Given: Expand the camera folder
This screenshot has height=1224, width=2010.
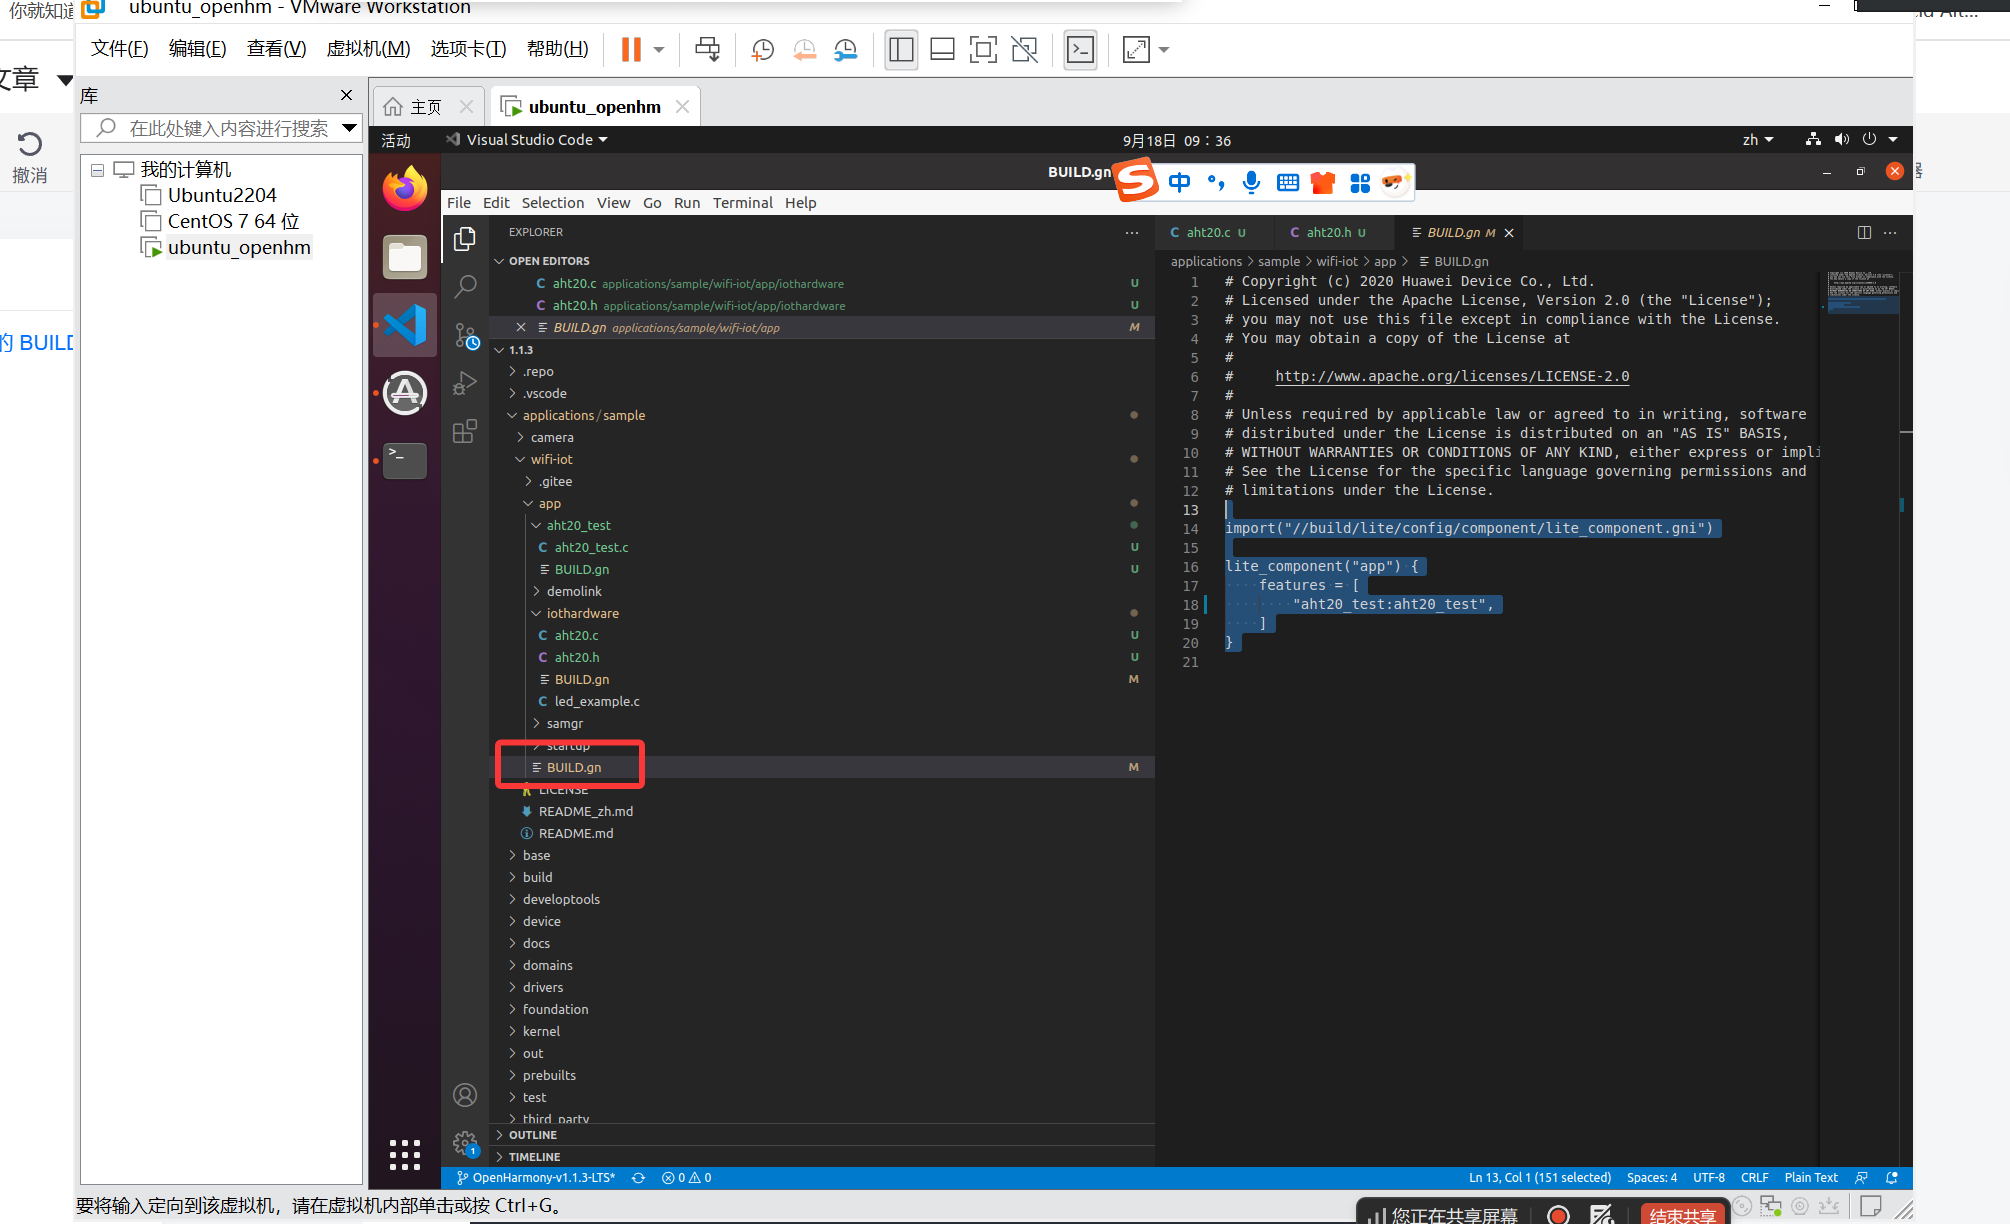Looking at the screenshot, I should (552, 437).
